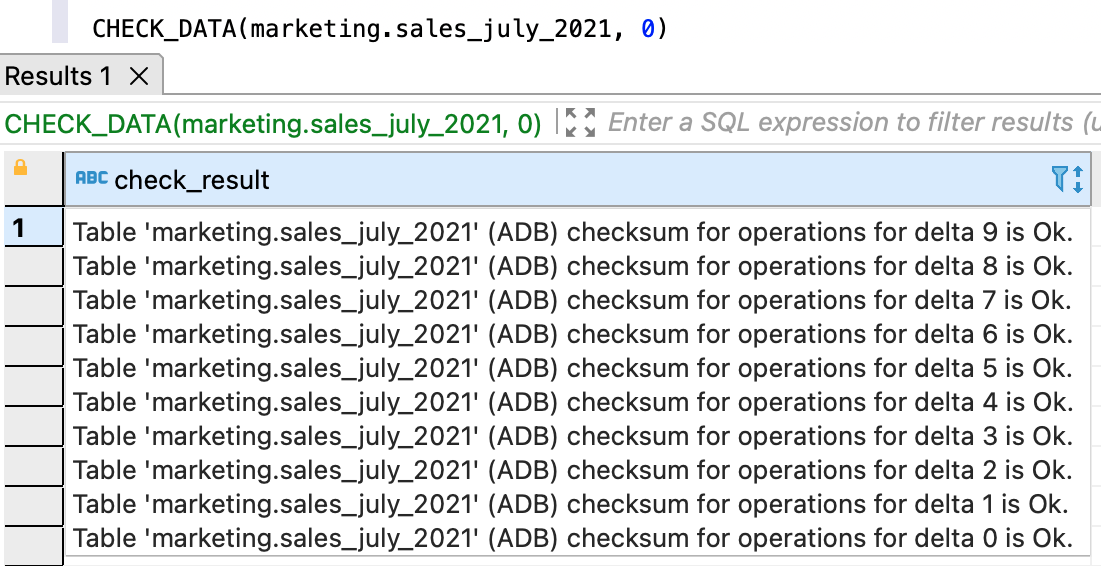The height and width of the screenshot is (566, 1101).
Task: Select the delta 8 checksum result line
Action: click(x=572, y=266)
